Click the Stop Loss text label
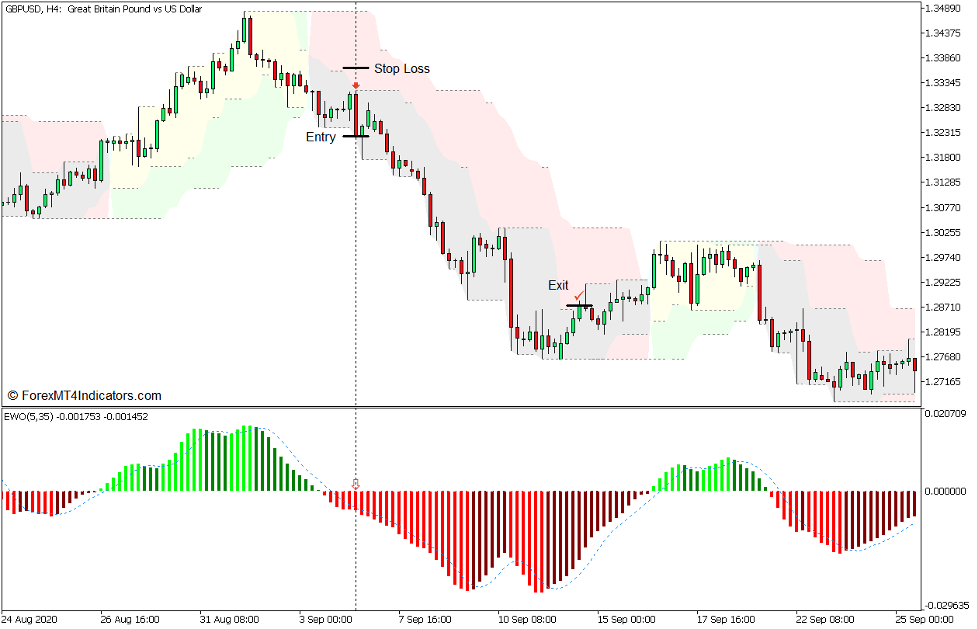 click(402, 69)
